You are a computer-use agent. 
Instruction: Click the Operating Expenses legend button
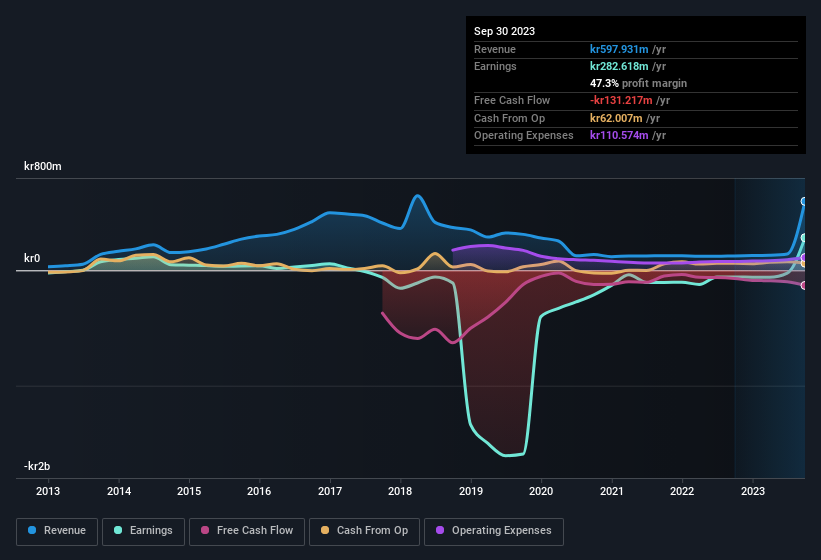click(x=494, y=530)
